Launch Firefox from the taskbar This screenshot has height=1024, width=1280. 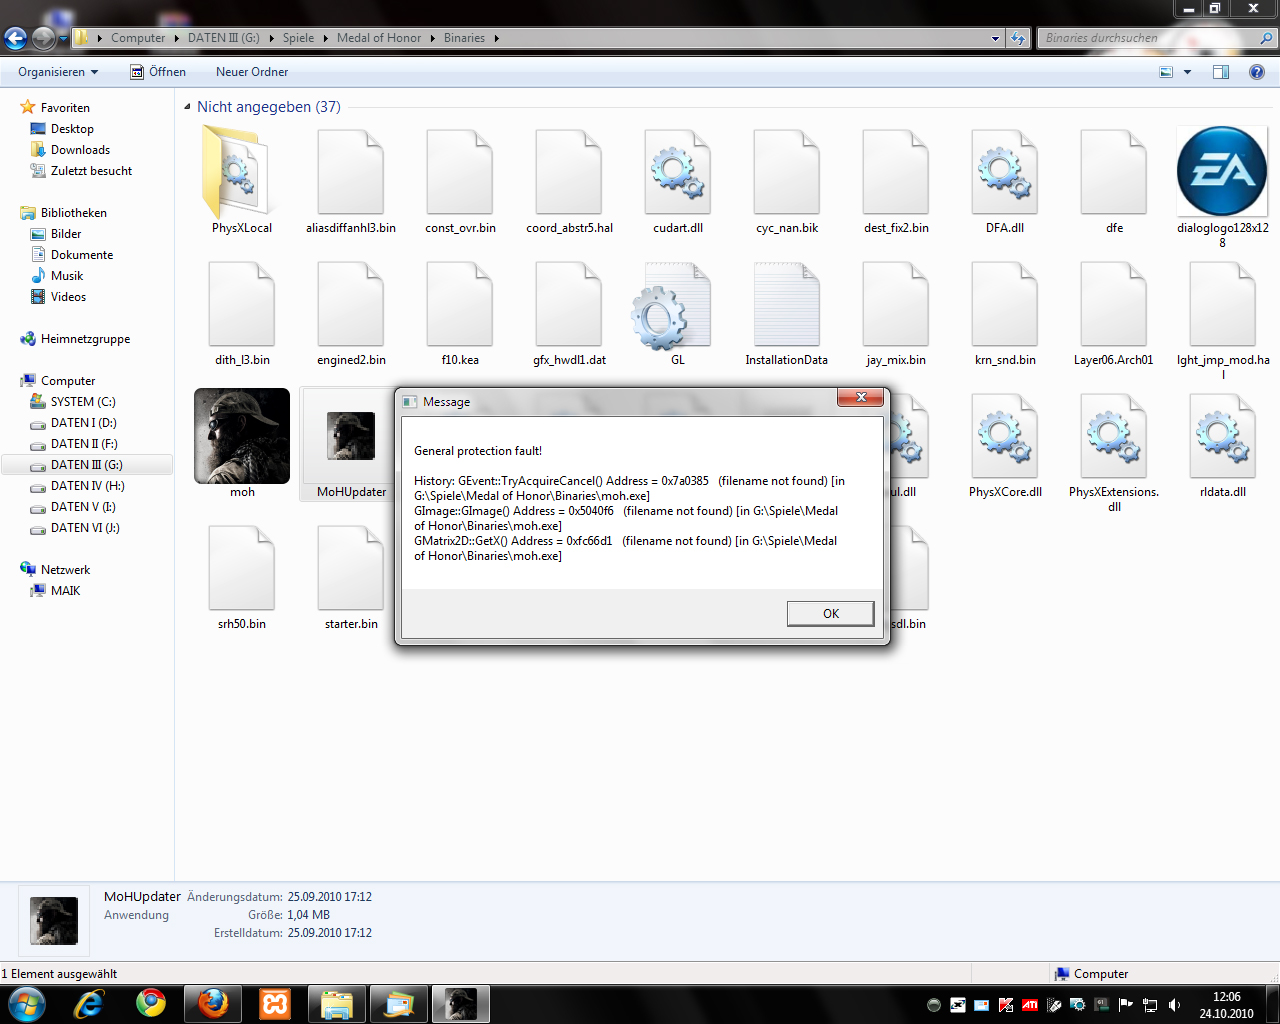213,1003
